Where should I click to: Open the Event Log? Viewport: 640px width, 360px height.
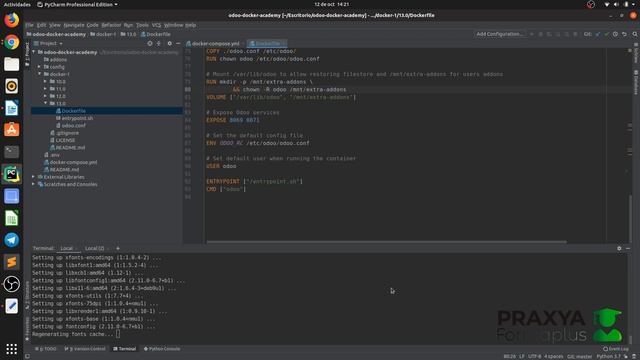[x=616, y=349]
